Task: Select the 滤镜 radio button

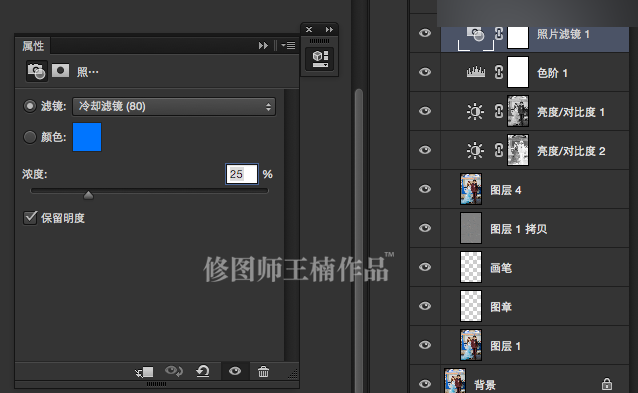Action: click(x=30, y=106)
